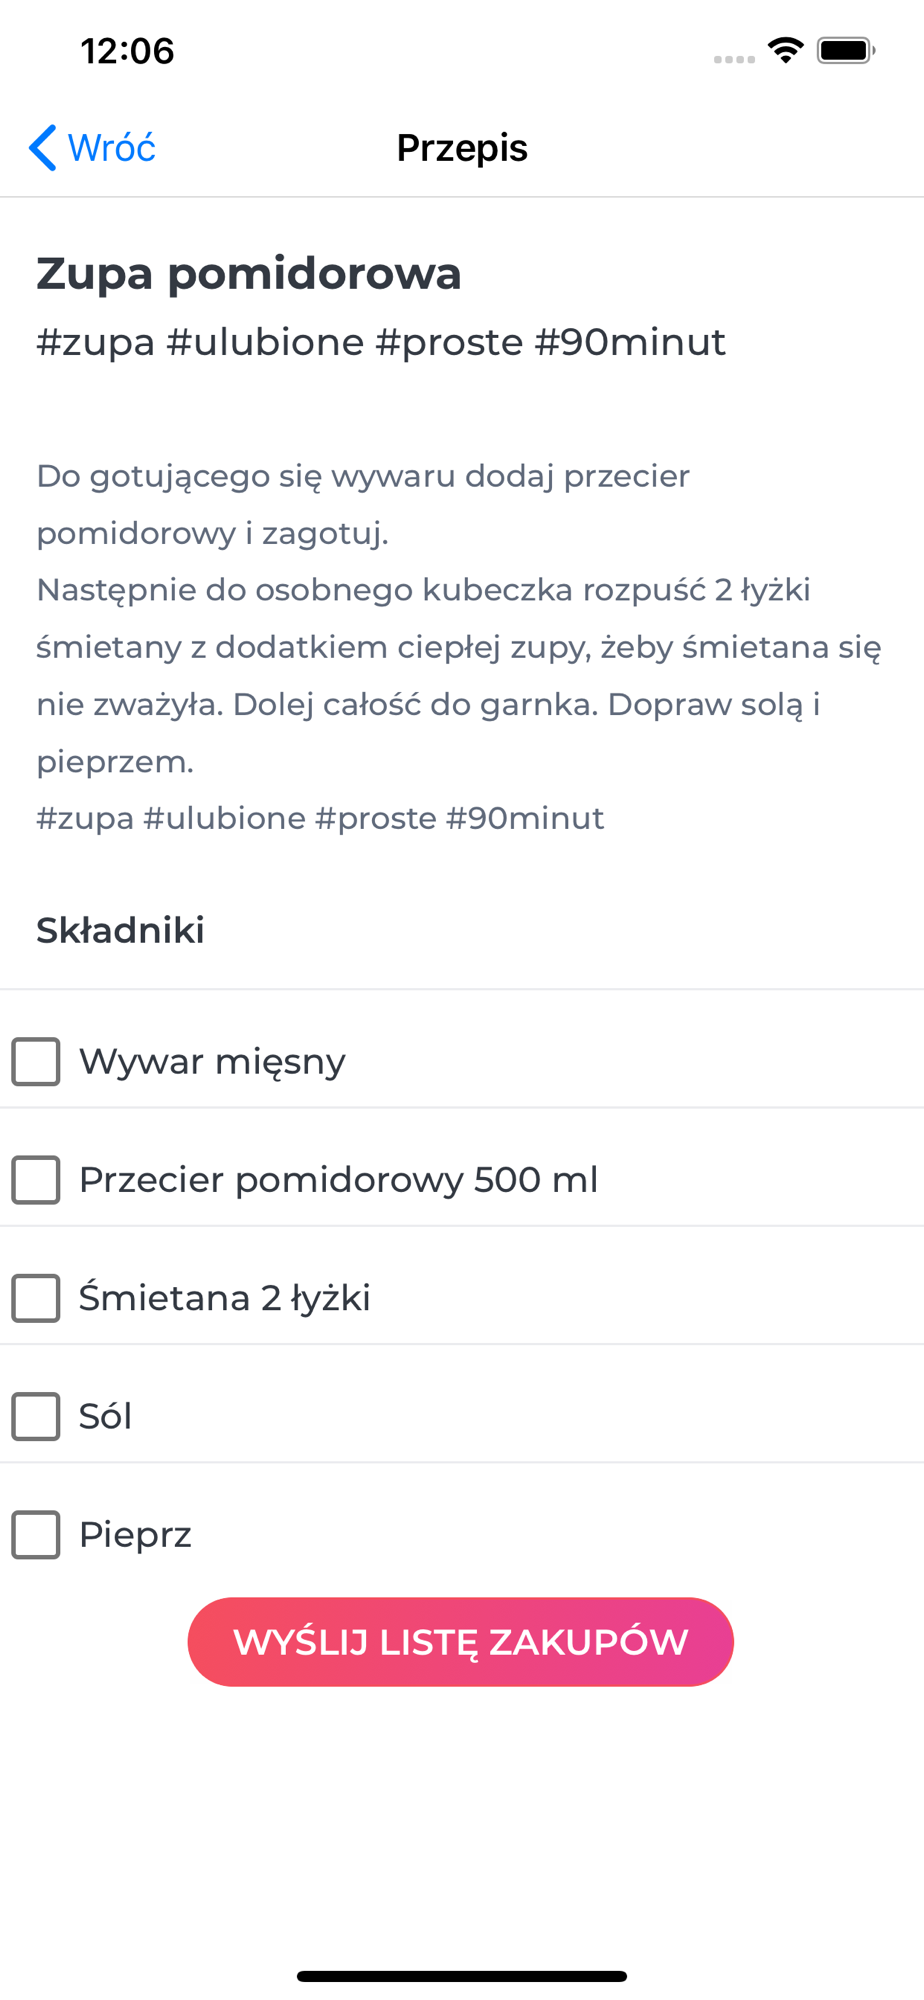Tap the cellular signal dots indicator
Image resolution: width=924 pixels, height=2000 pixels.
click(x=734, y=59)
